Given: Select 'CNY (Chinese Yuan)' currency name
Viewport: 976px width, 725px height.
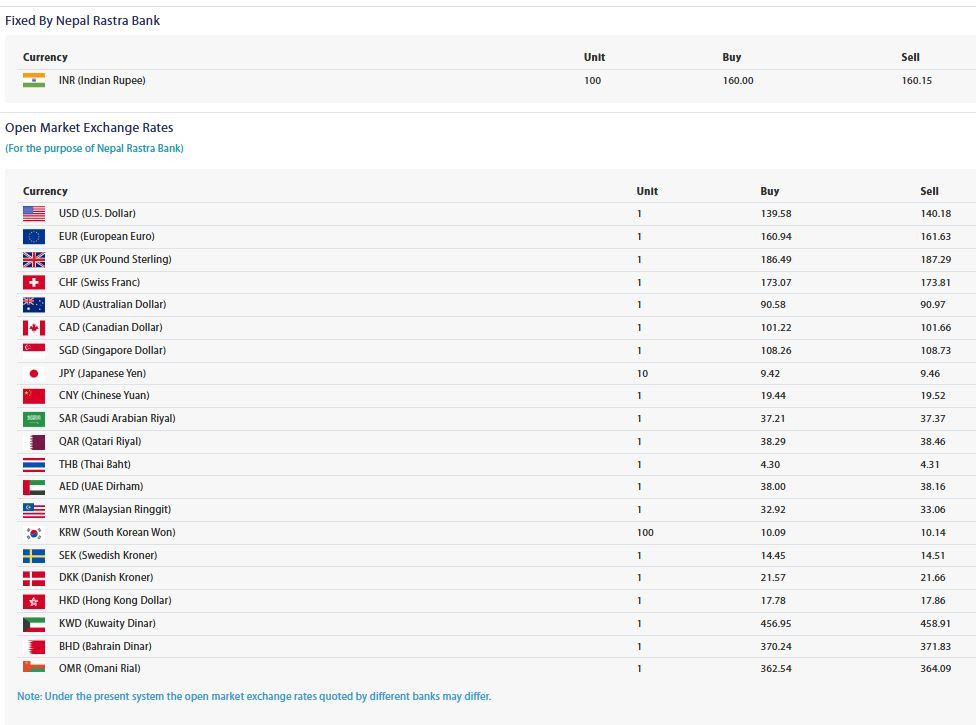Looking at the screenshot, I should (x=104, y=396).
